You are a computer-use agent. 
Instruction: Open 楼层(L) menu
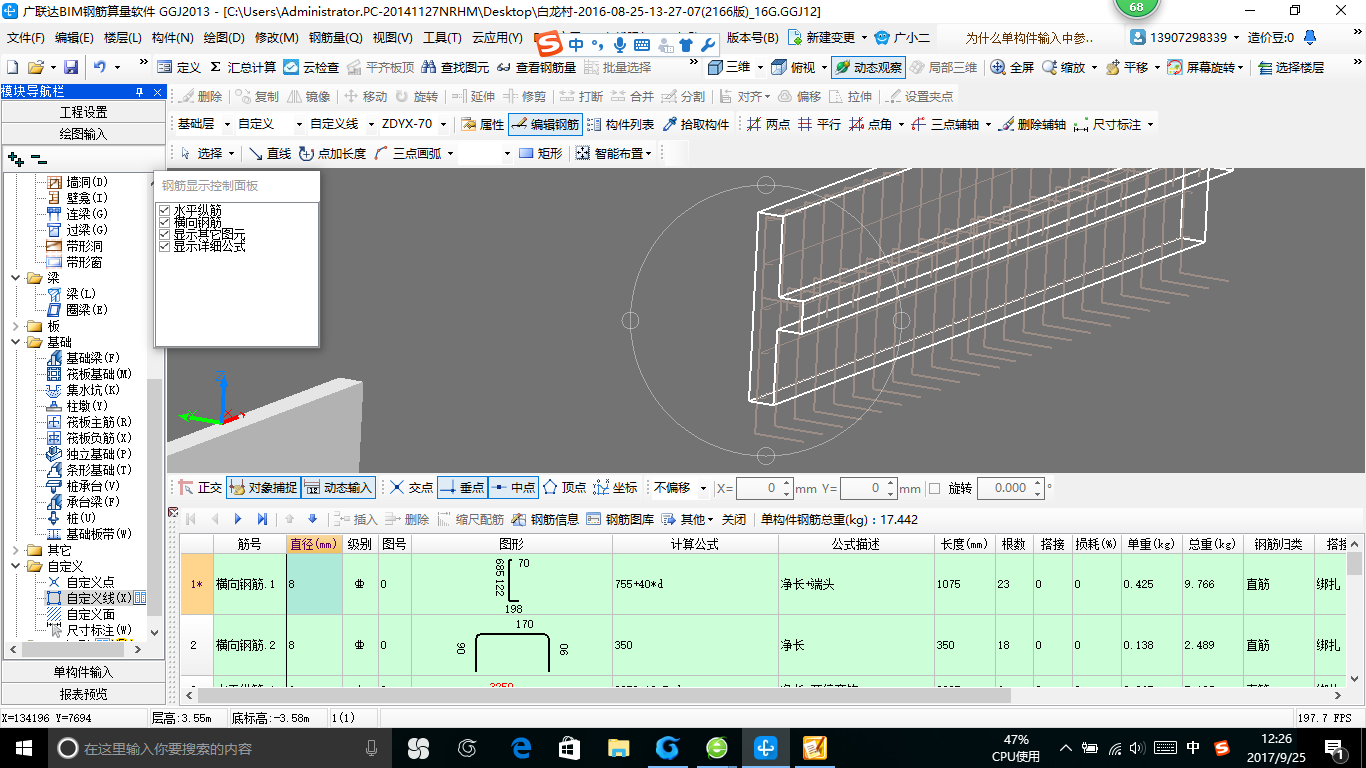pyautogui.click(x=123, y=38)
